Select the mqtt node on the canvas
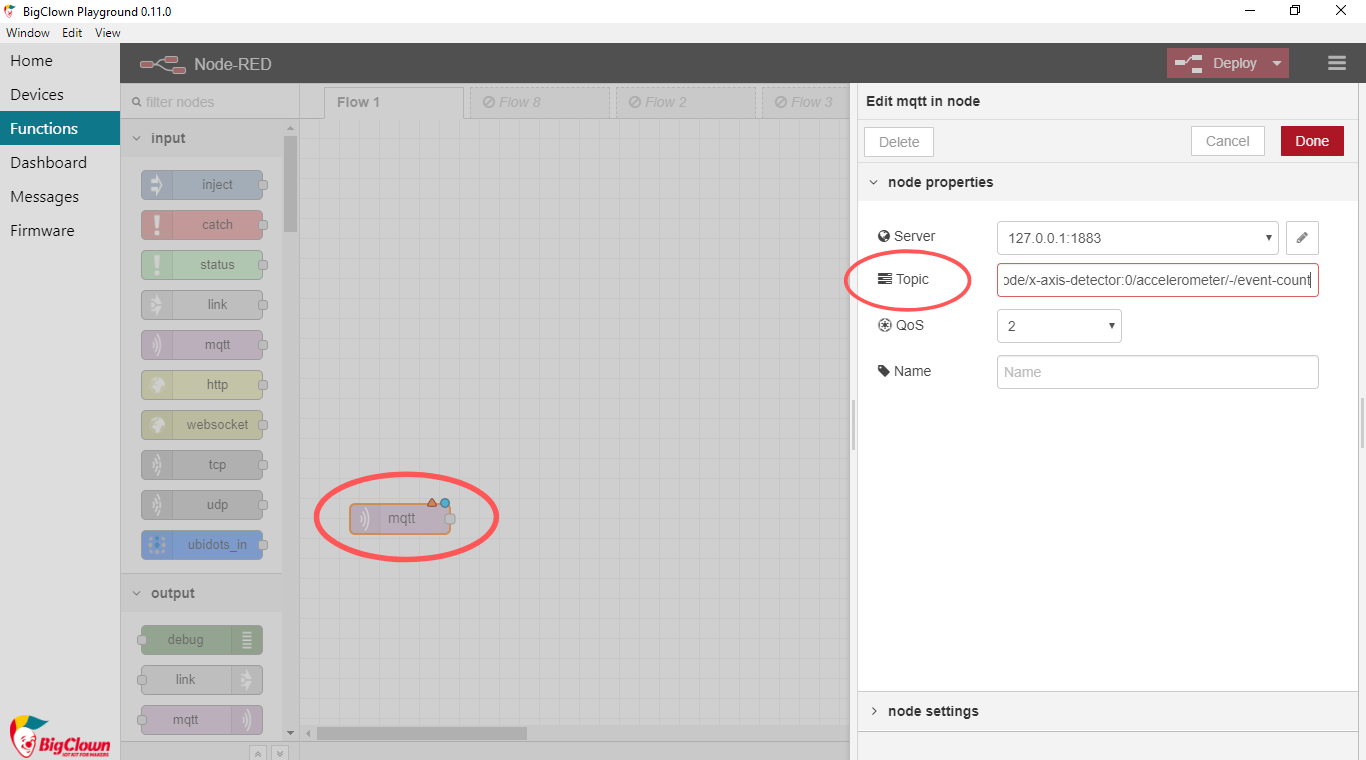1366x760 pixels. (x=400, y=519)
